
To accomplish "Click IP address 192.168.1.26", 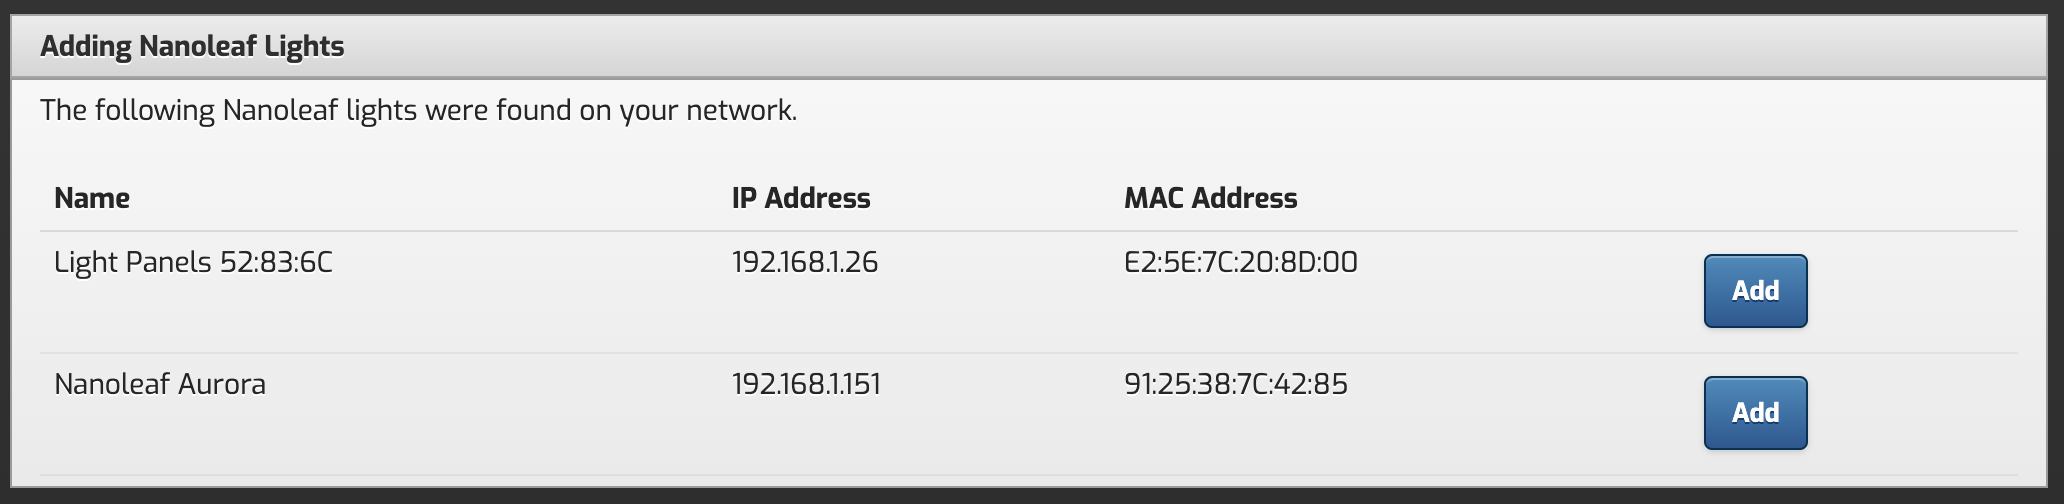I will pos(805,262).
